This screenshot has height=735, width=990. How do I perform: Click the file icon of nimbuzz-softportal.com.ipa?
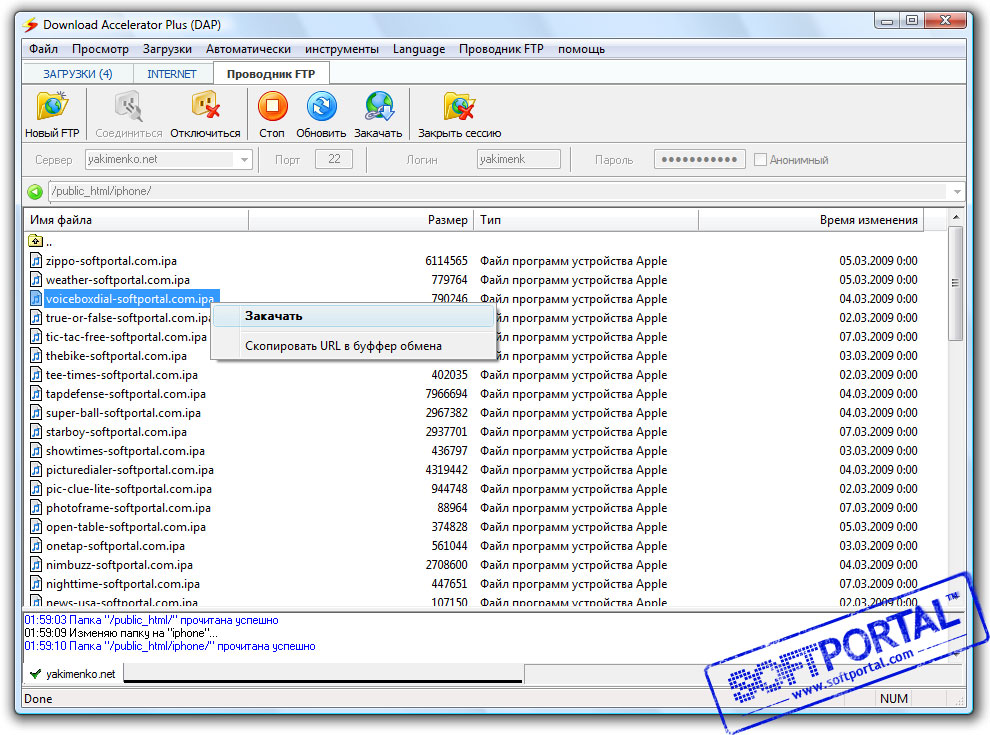(37, 565)
